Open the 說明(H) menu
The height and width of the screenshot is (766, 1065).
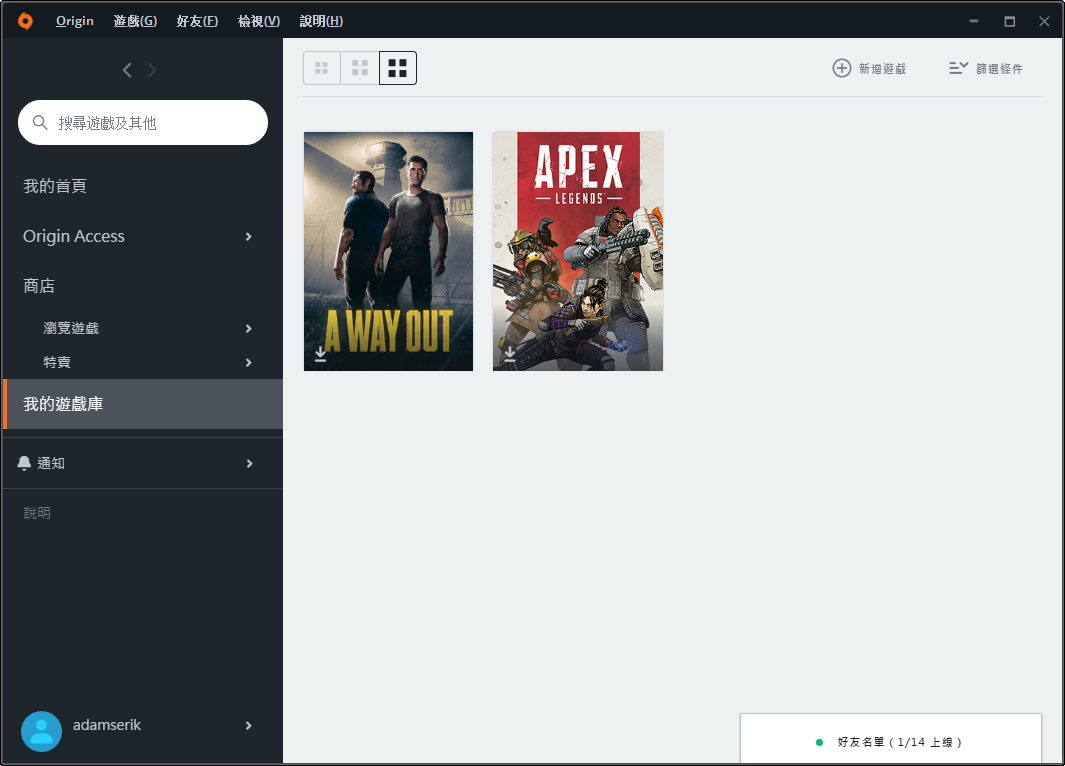(321, 21)
